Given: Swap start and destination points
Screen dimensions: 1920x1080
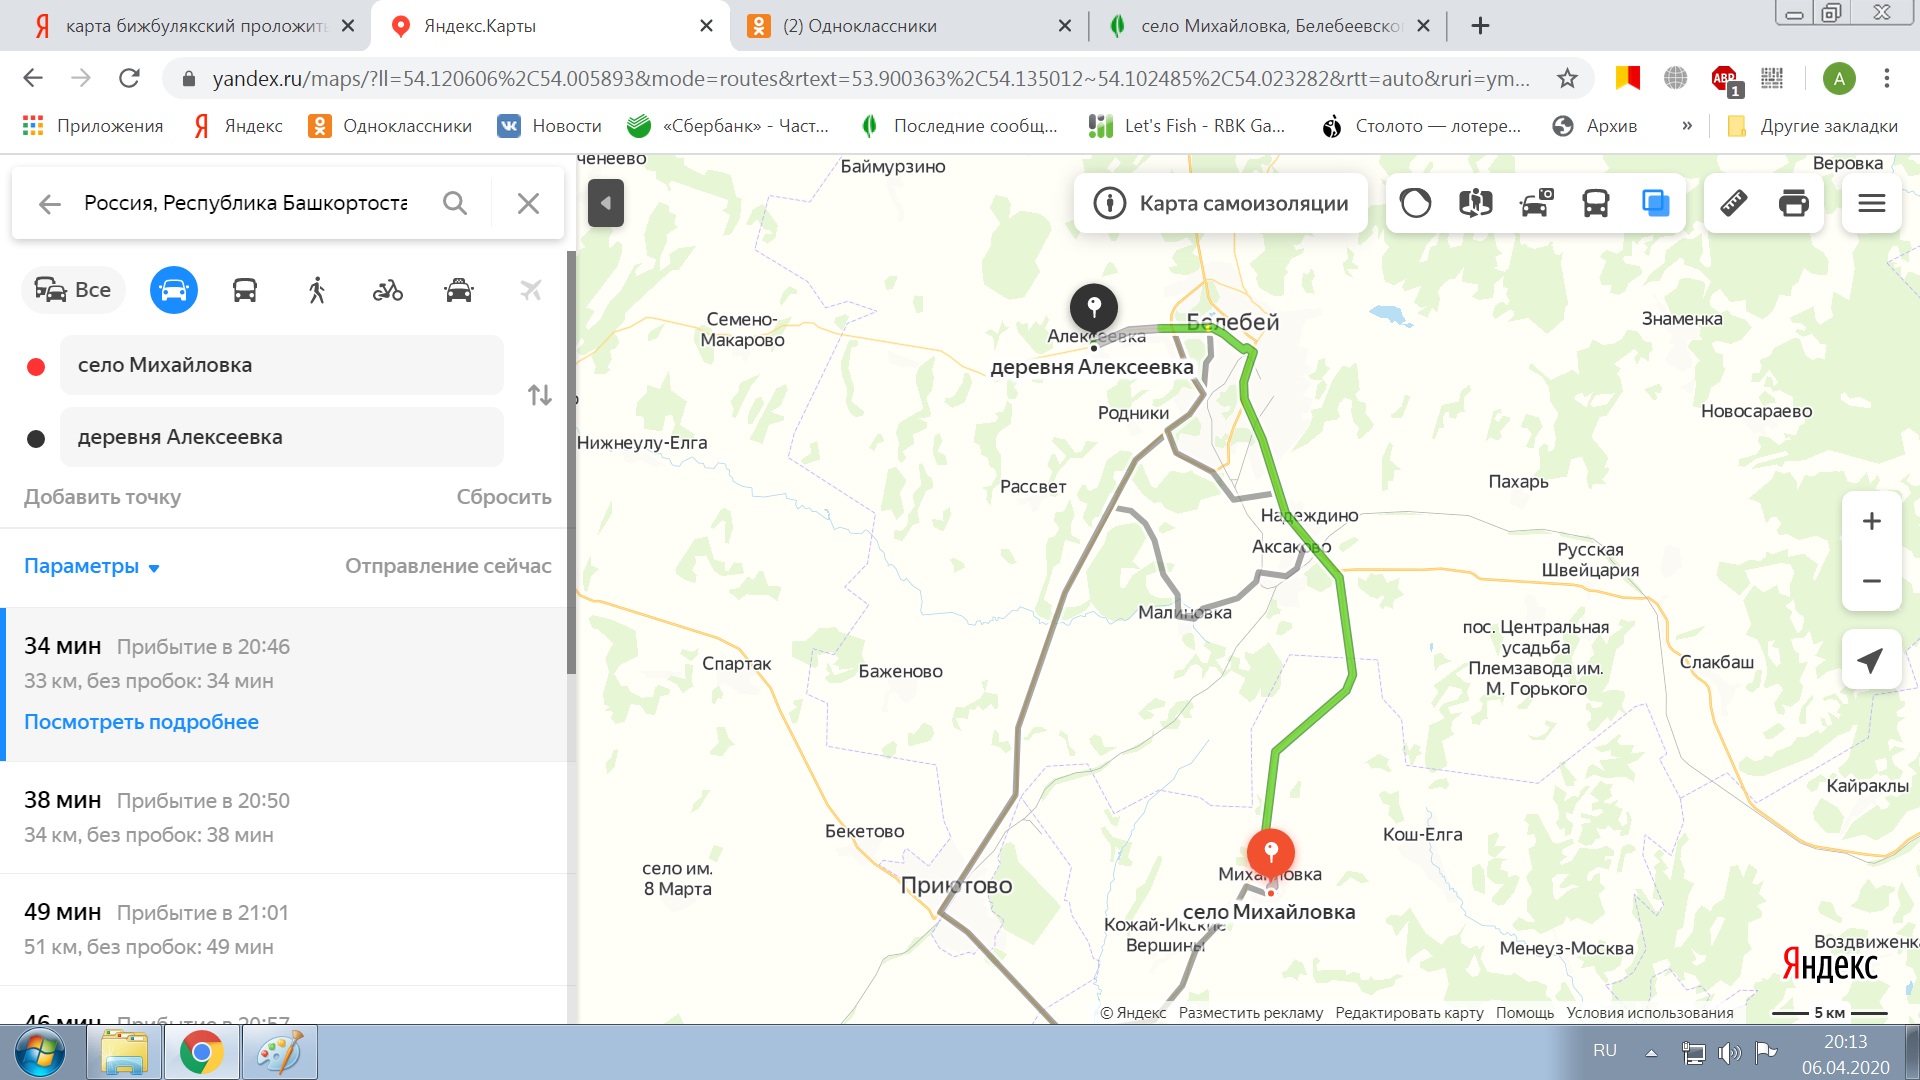Looking at the screenshot, I should [540, 395].
